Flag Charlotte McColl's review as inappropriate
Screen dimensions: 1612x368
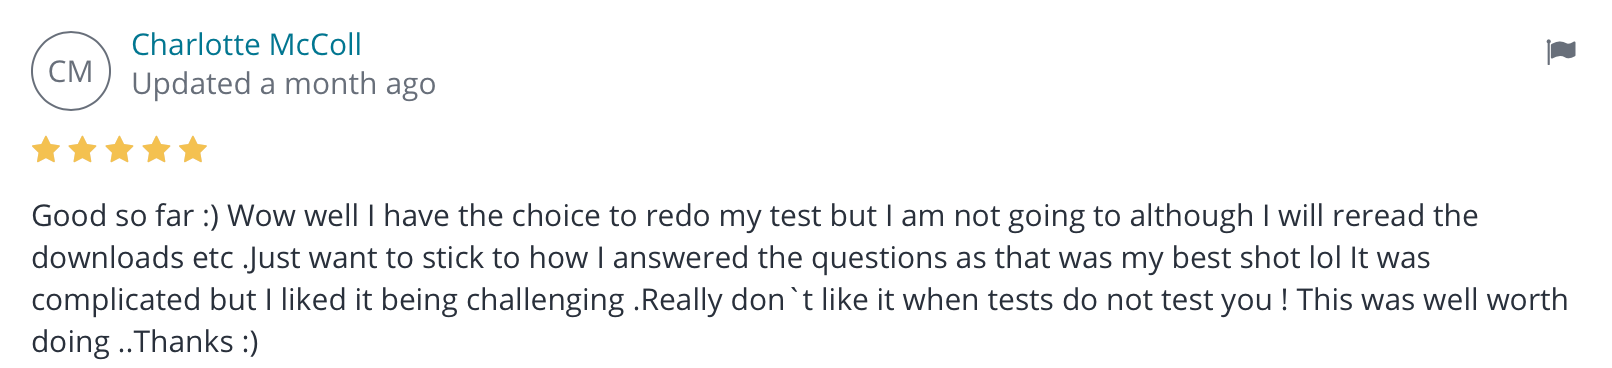tap(1560, 51)
